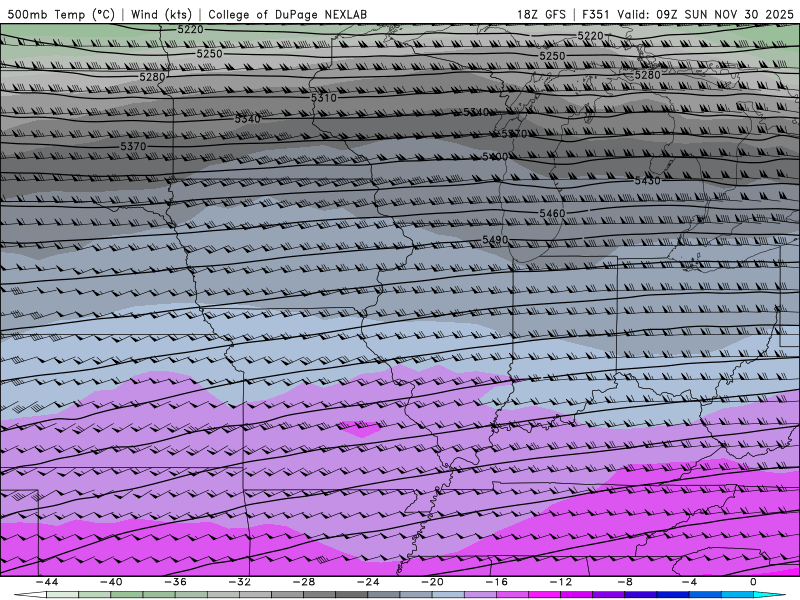Click the -36 colorbar tick label

pos(175,582)
